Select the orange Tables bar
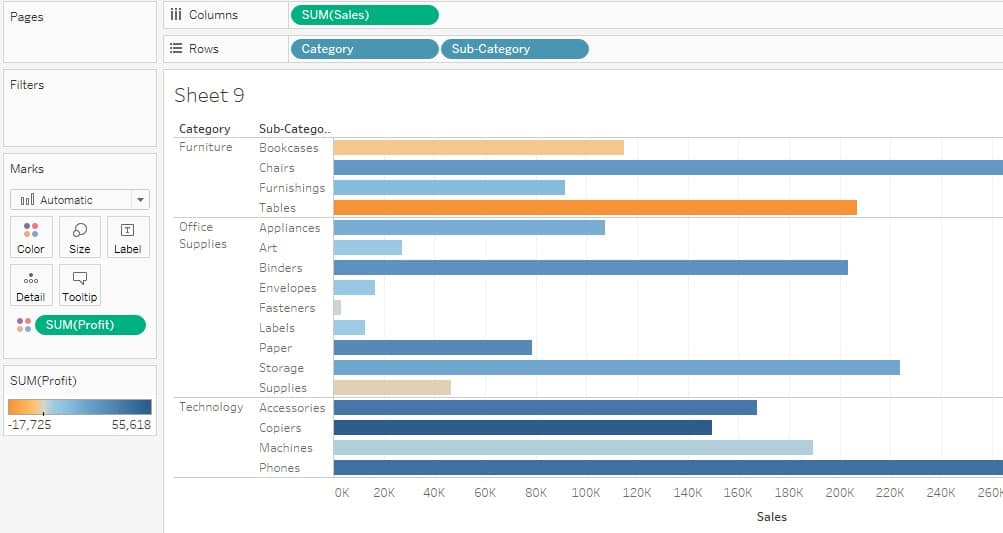Image resolution: width=1003 pixels, height=533 pixels. (x=594, y=207)
